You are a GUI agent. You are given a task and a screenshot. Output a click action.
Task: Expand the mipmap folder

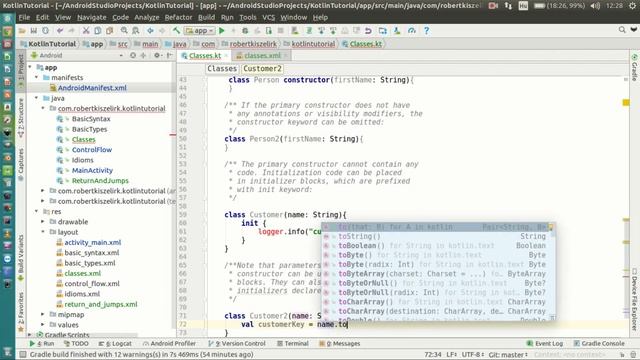[43, 314]
